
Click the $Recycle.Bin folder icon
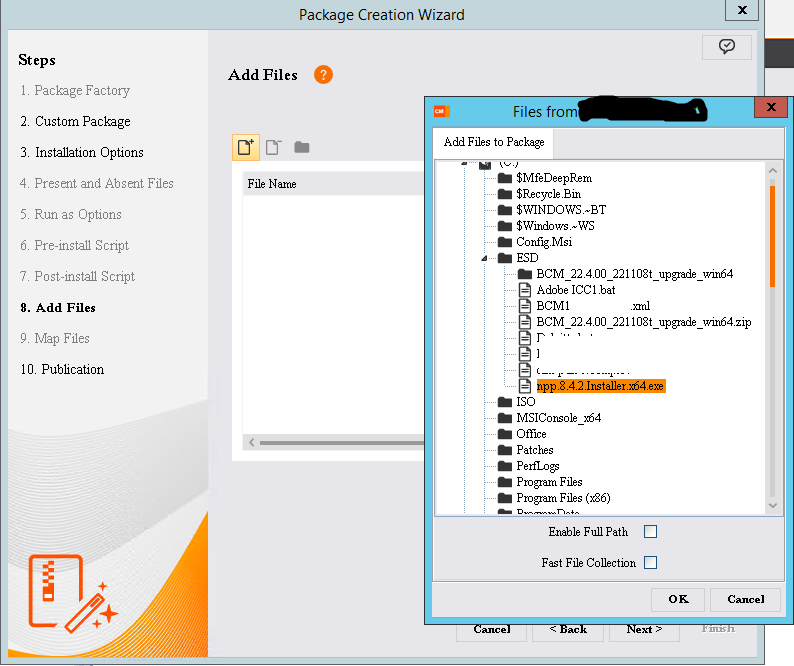(505, 194)
